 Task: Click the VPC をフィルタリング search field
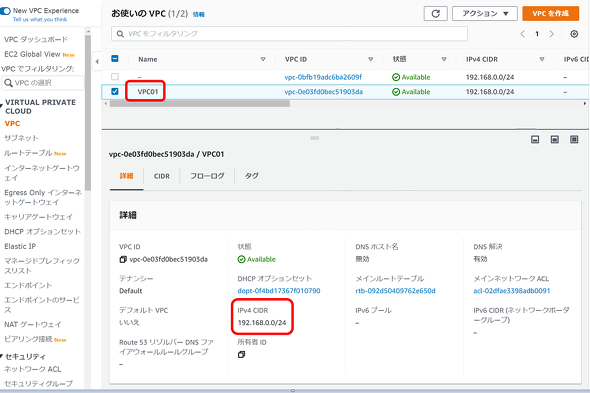[x=289, y=34]
